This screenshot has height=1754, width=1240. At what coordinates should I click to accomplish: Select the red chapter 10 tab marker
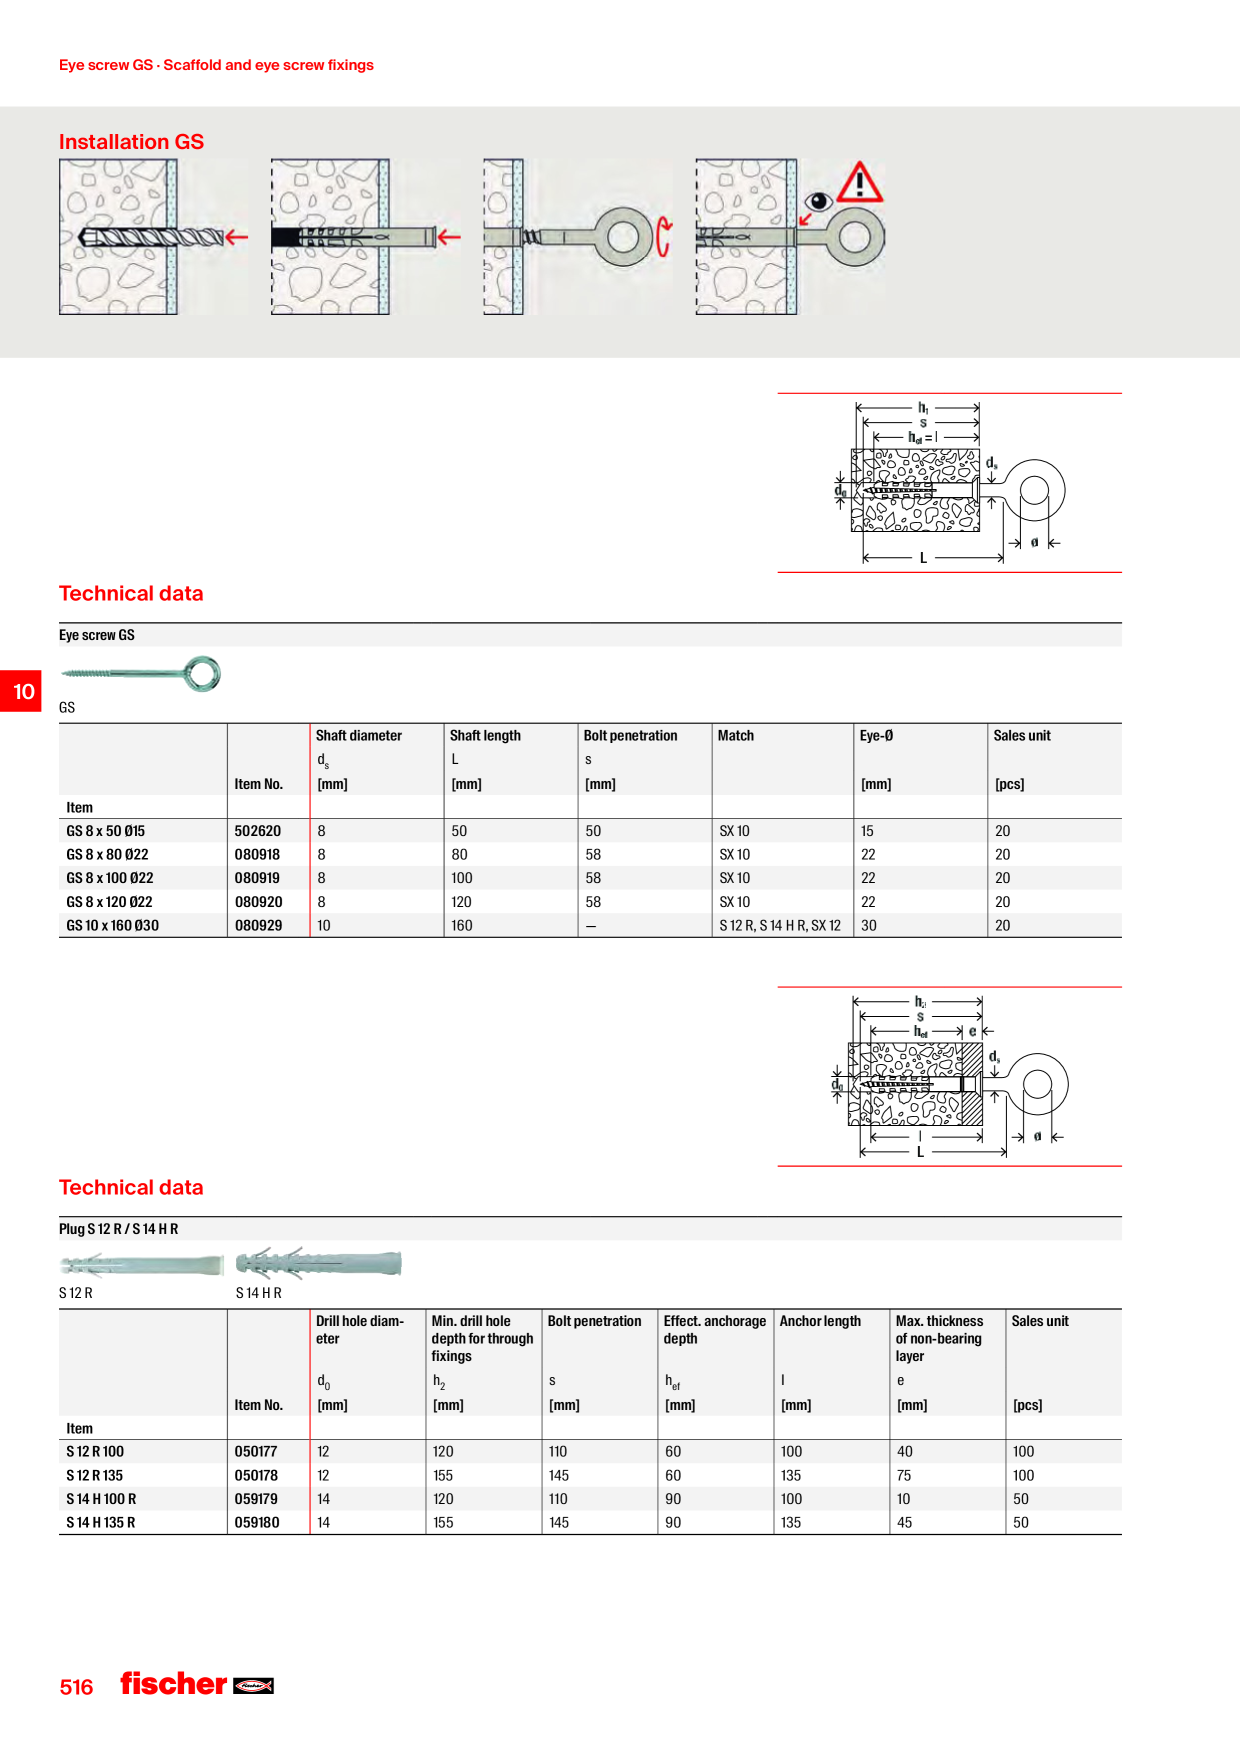click(x=21, y=691)
